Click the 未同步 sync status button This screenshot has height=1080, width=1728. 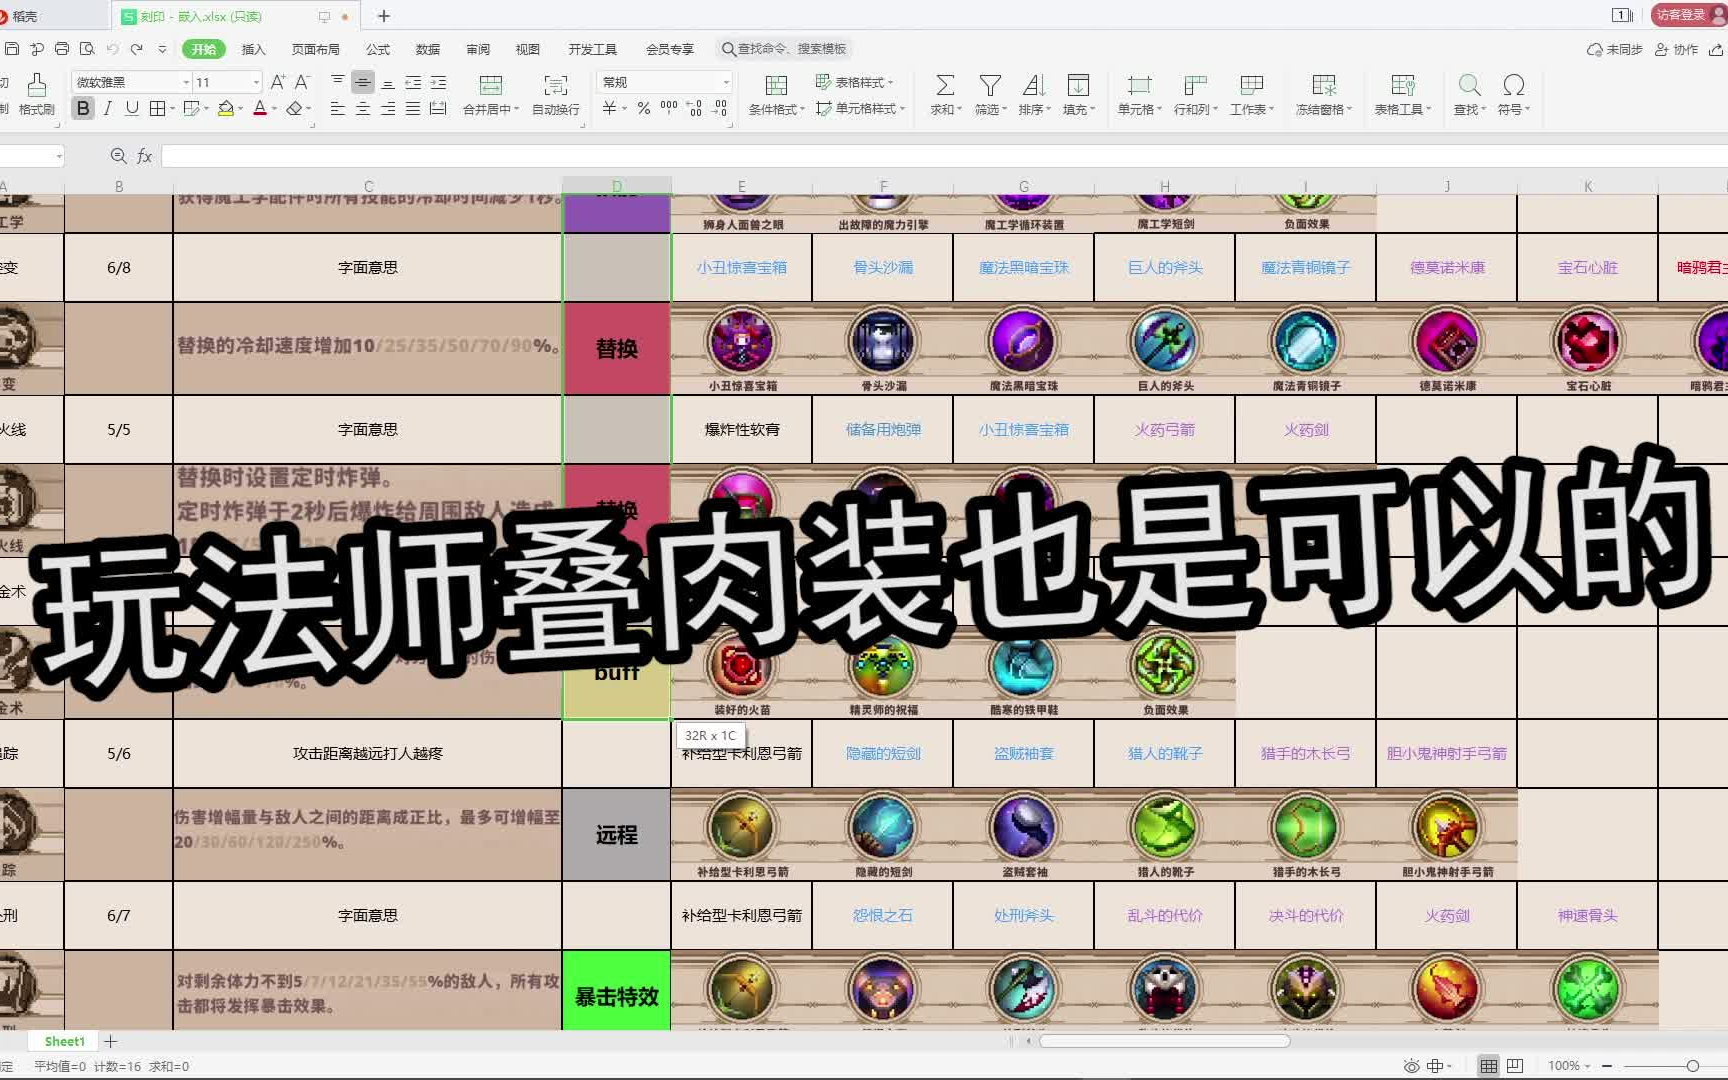[x=1614, y=49]
